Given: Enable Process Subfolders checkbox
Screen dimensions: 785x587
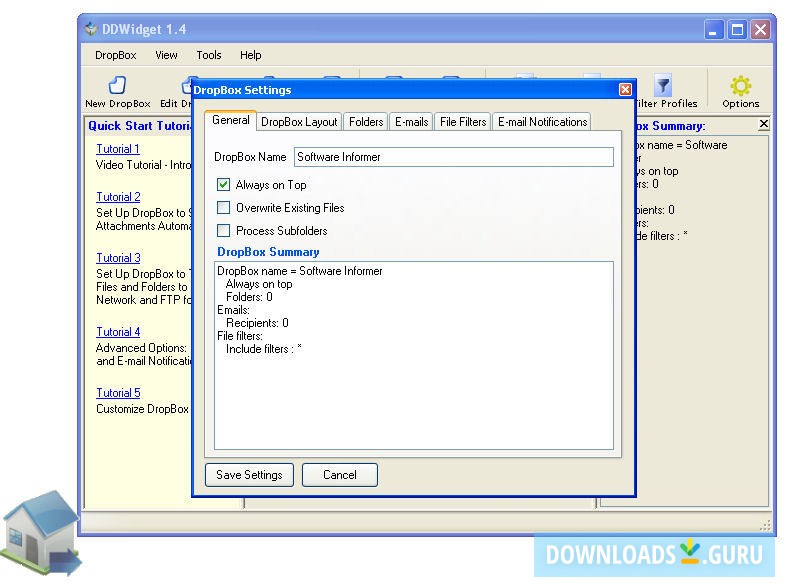Looking at the screenshot, I should click(223, 231).
